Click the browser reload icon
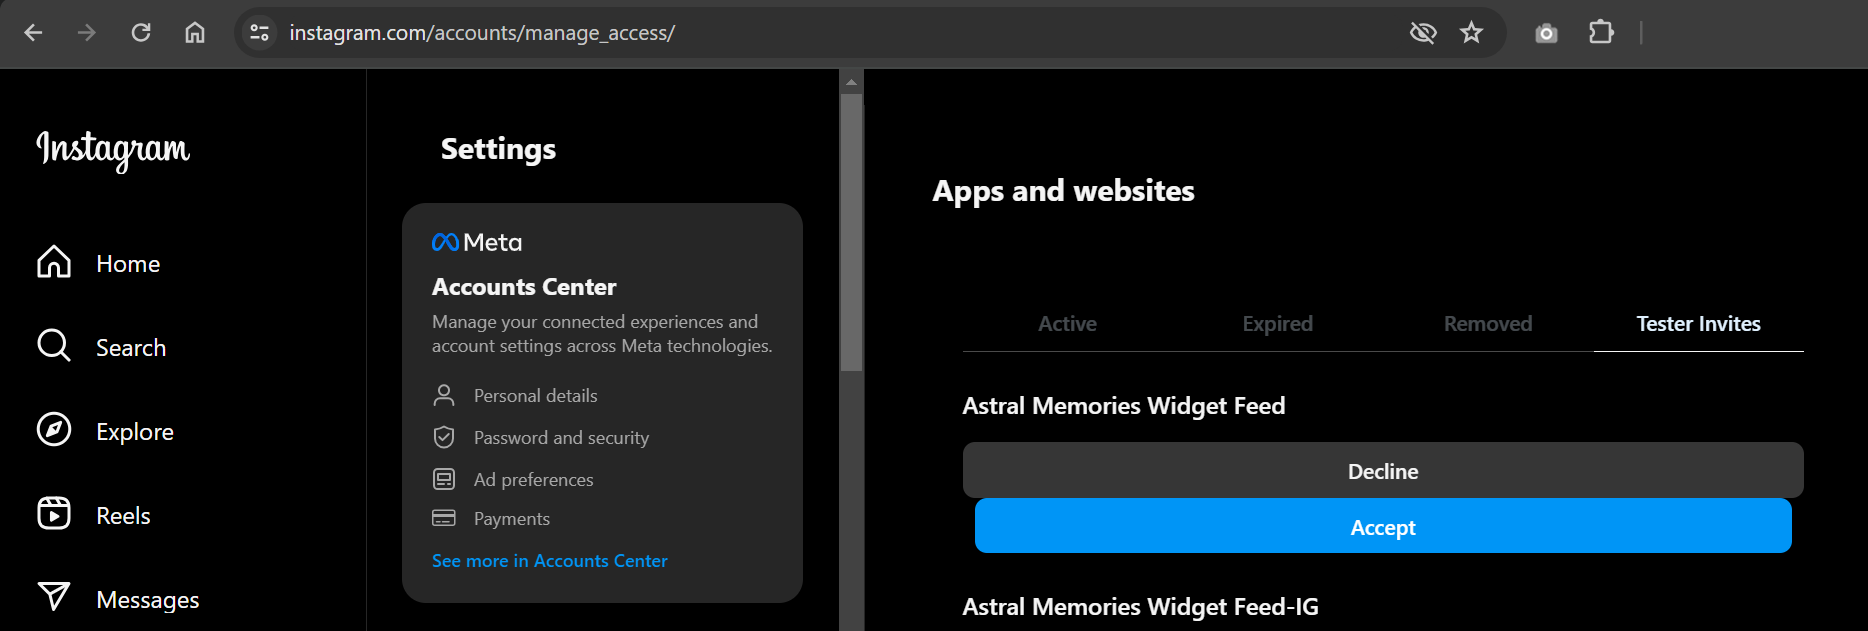This screenshot has height=631, width=1868. (141, 33)
